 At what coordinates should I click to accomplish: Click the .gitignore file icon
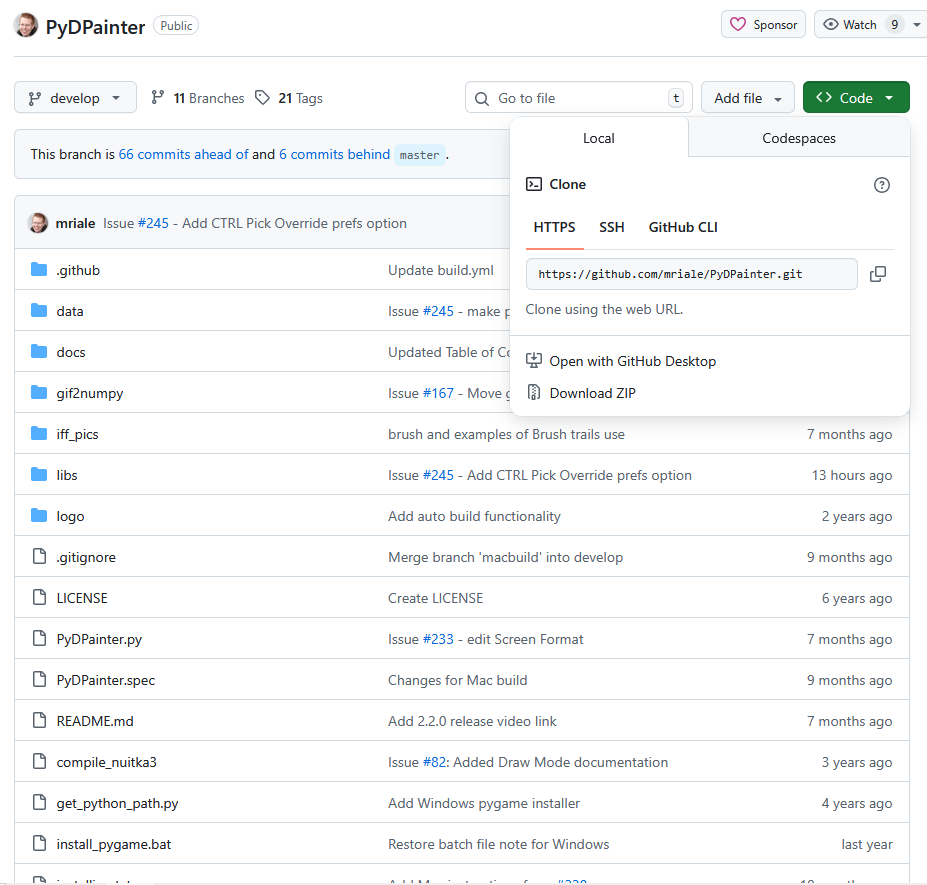click(x=39, y=556)
